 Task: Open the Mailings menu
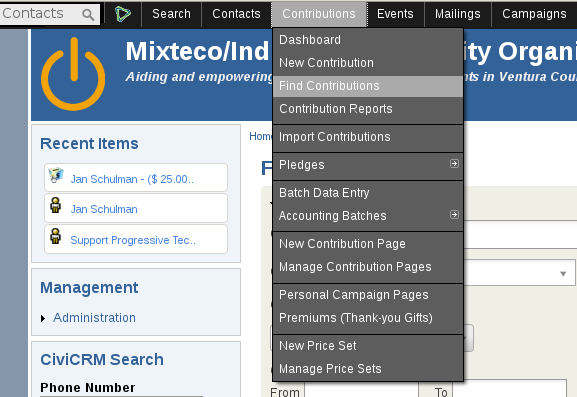coord(458,14)
